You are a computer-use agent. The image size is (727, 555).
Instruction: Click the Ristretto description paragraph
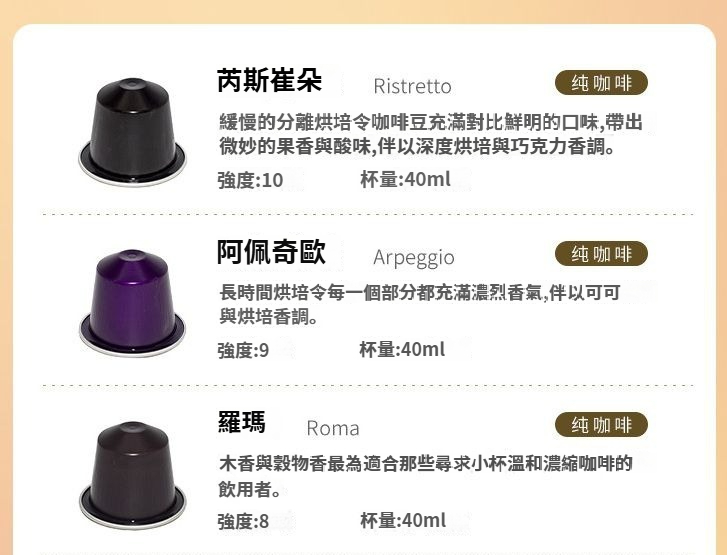coord(431,134)
